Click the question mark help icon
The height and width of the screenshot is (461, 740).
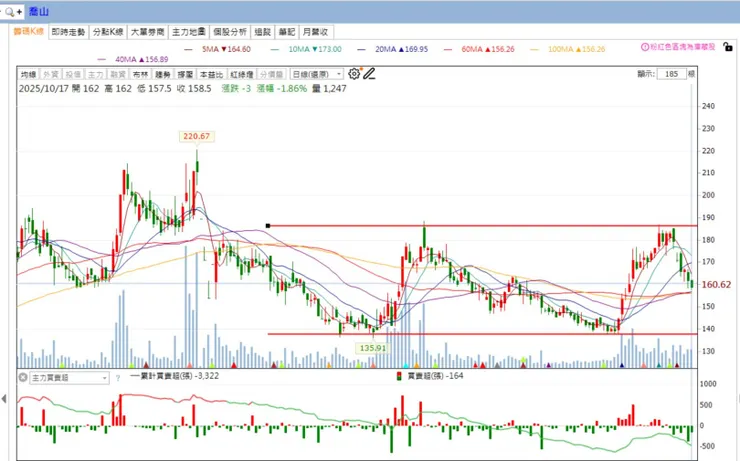[x=118, y=378]
